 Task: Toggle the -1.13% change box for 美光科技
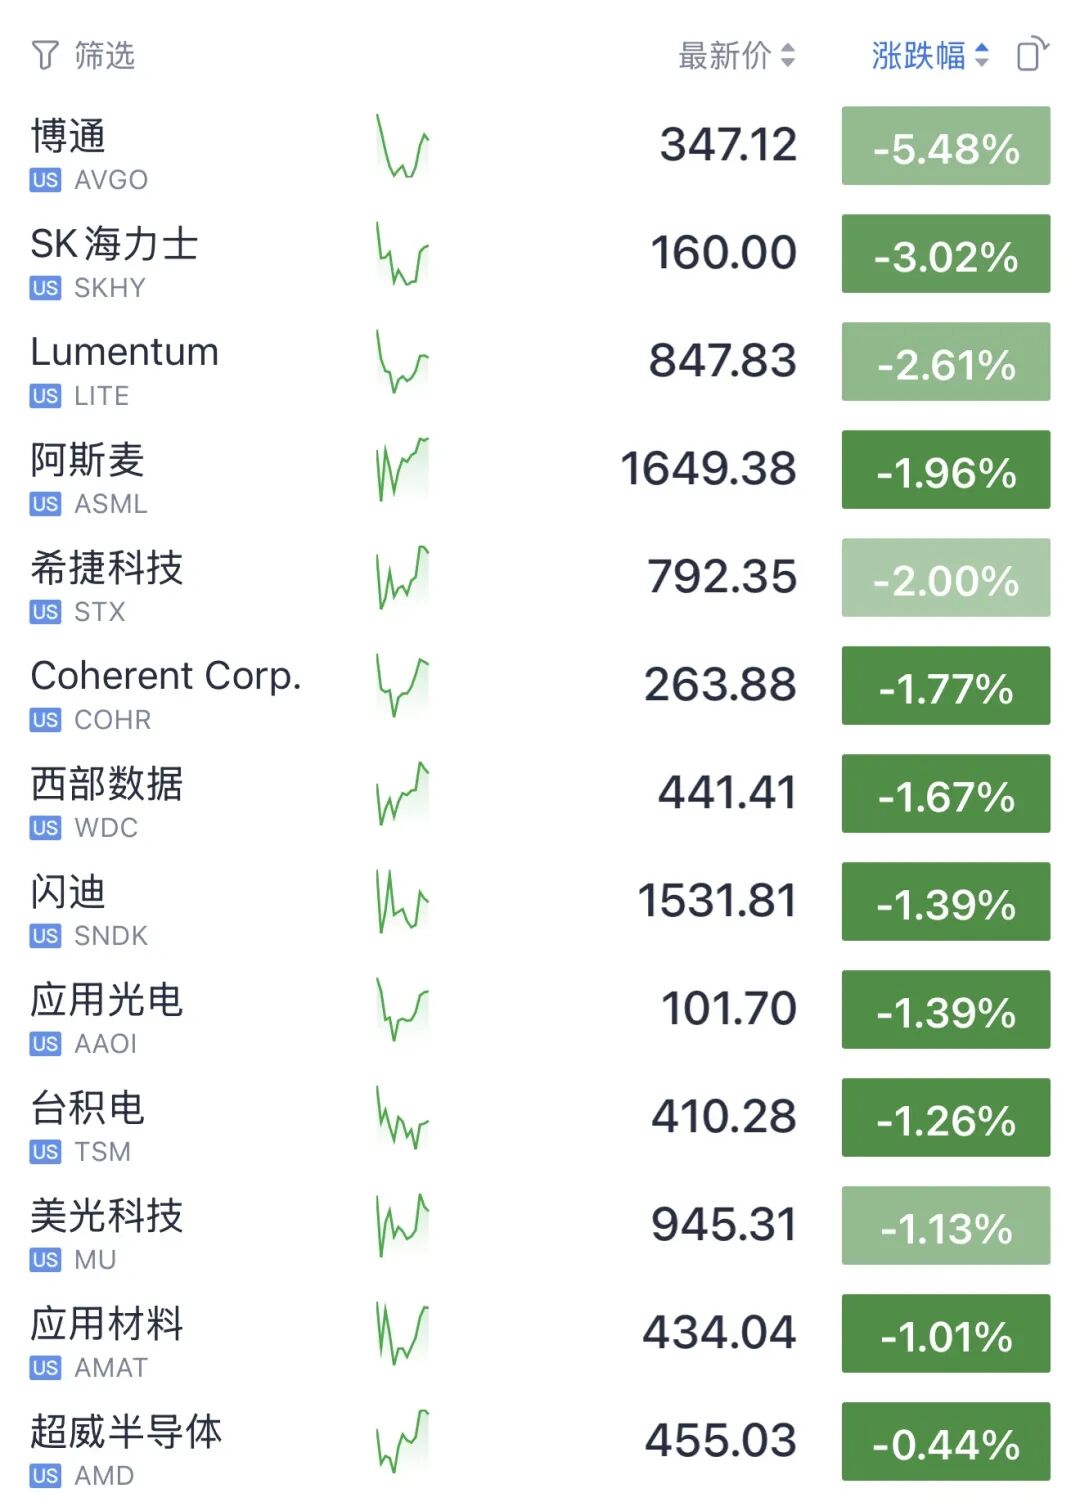click(x=946, y=1226)
